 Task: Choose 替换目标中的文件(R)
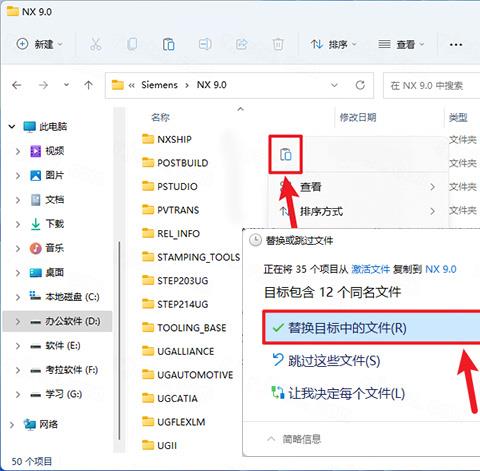coord(372,328)
